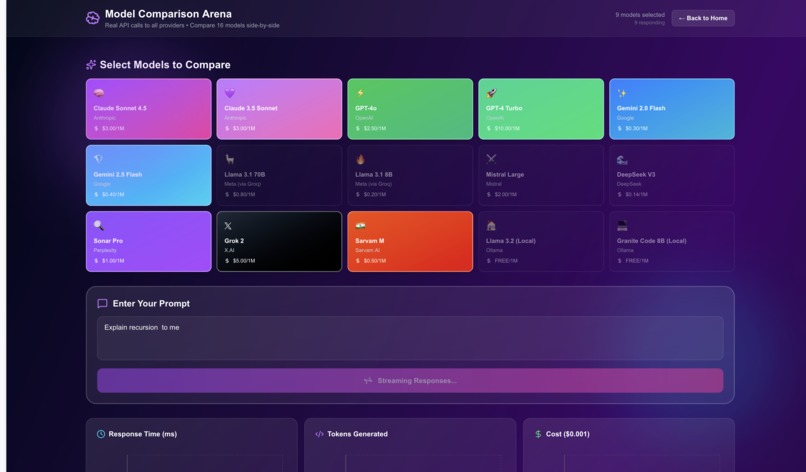Click the clock icon beside Response Time
Image resolution: width=806 pixels, height=472 pixels.
101,434
